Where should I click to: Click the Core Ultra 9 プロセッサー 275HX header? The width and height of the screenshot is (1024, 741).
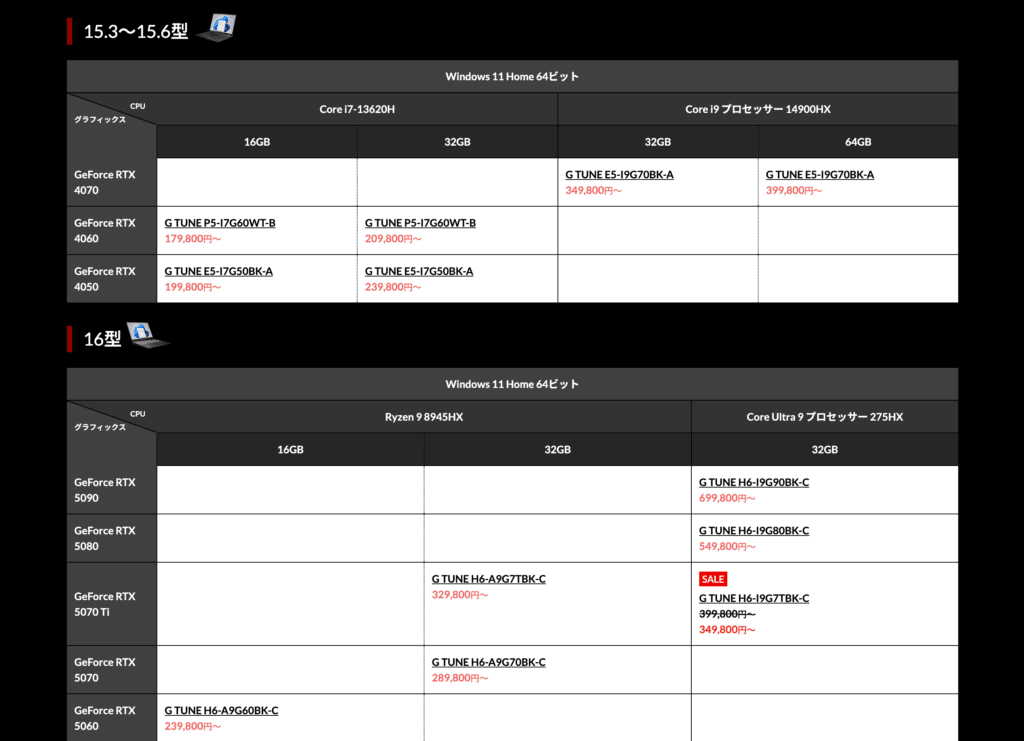tap(825, 417)
